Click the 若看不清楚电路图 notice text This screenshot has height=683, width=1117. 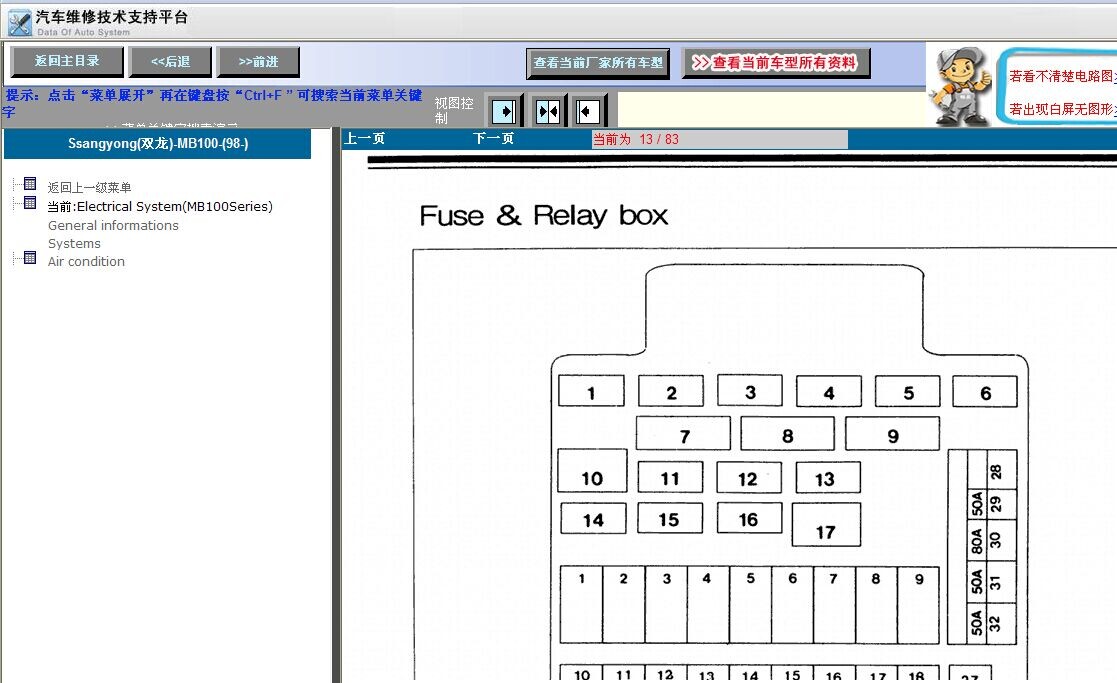click(x=1062, y=76)
